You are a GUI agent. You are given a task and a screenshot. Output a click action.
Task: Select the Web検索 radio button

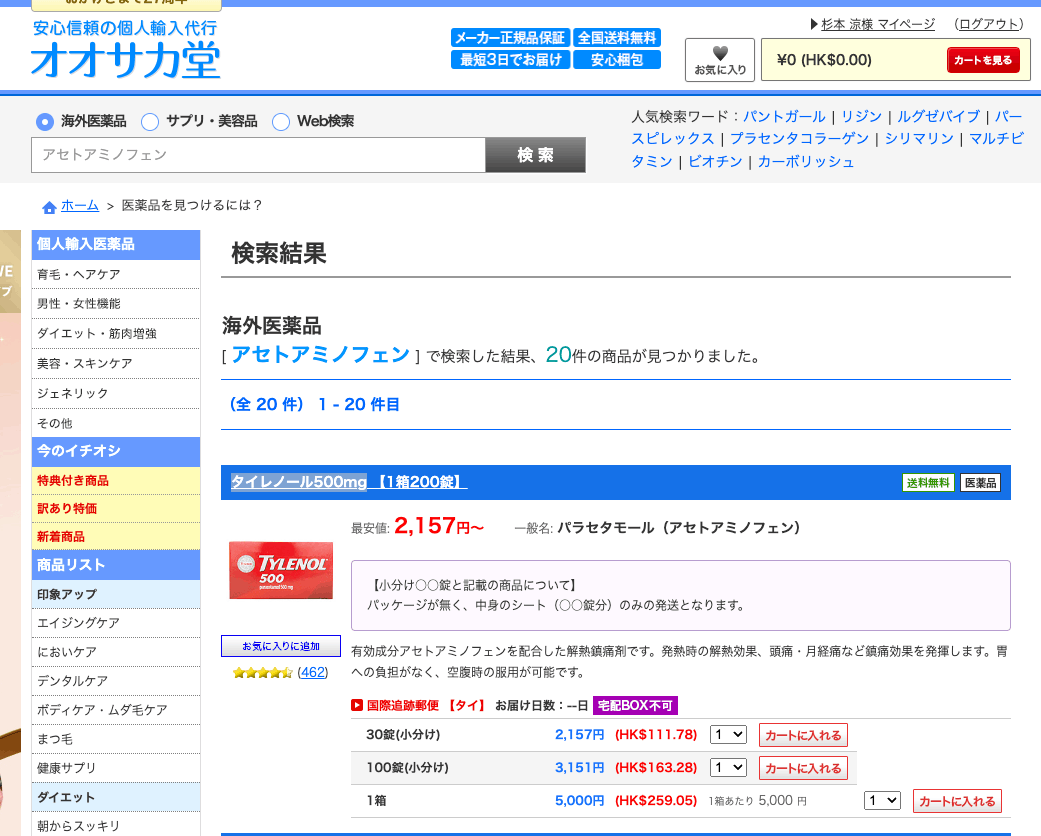(281, 122)
